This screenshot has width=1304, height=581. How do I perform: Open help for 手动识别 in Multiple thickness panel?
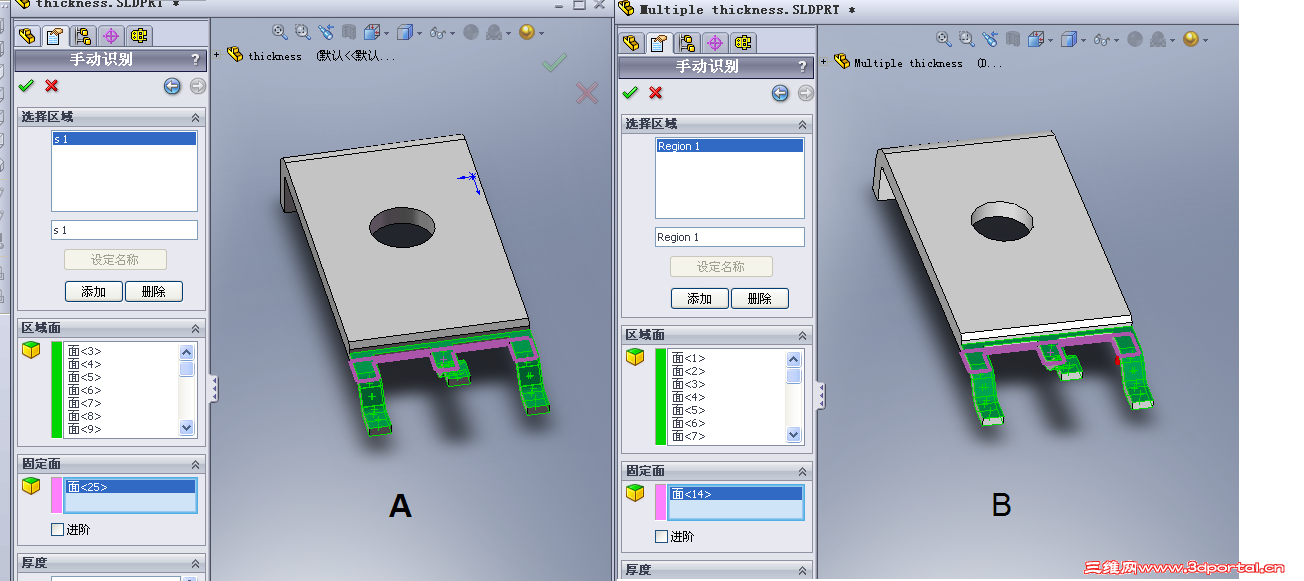[x=803, y=67]
